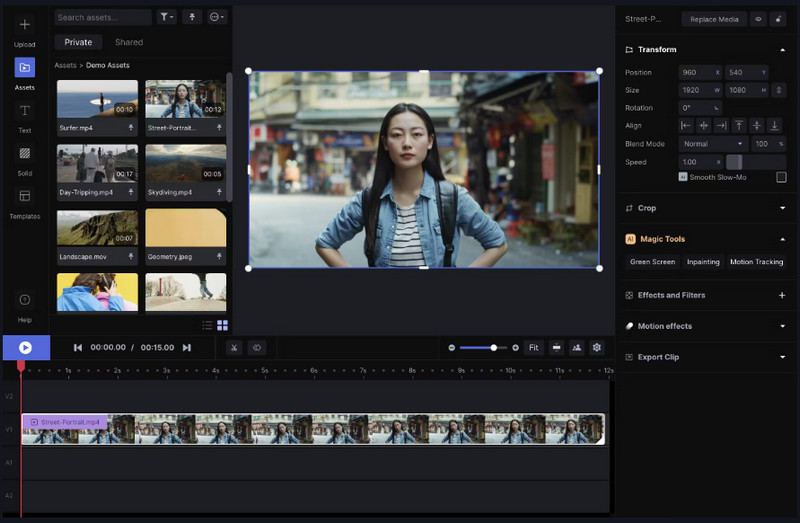Switch to the Shared tab
The height and width of the screenshot is (523, 800).
[129, 43]
